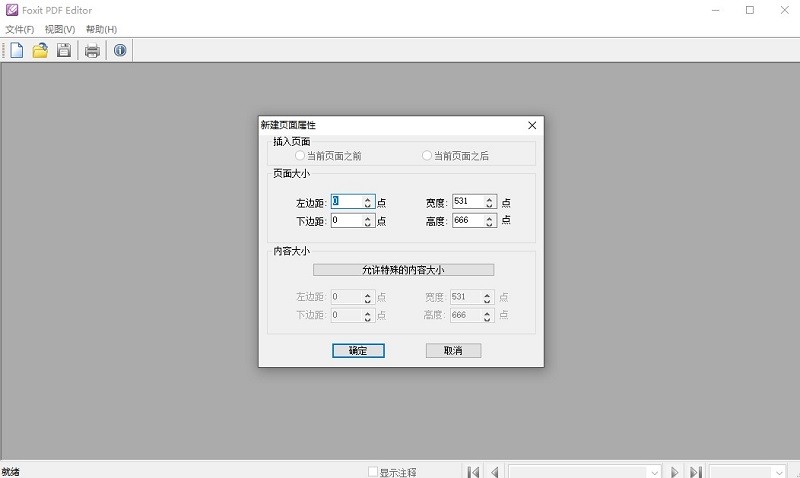Click disabled 内容大小 下边距 field
The image size is (800, 478).
(x=346, y=315)
